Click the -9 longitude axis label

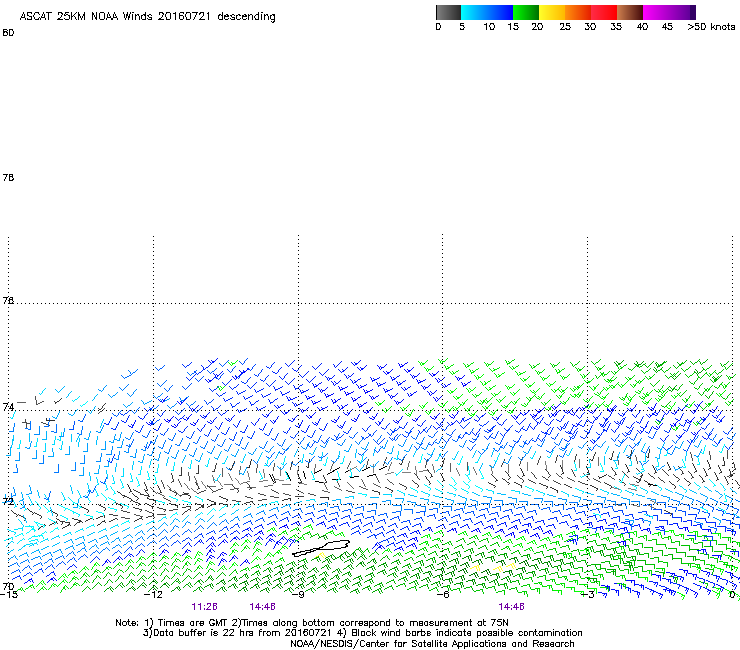298,595
